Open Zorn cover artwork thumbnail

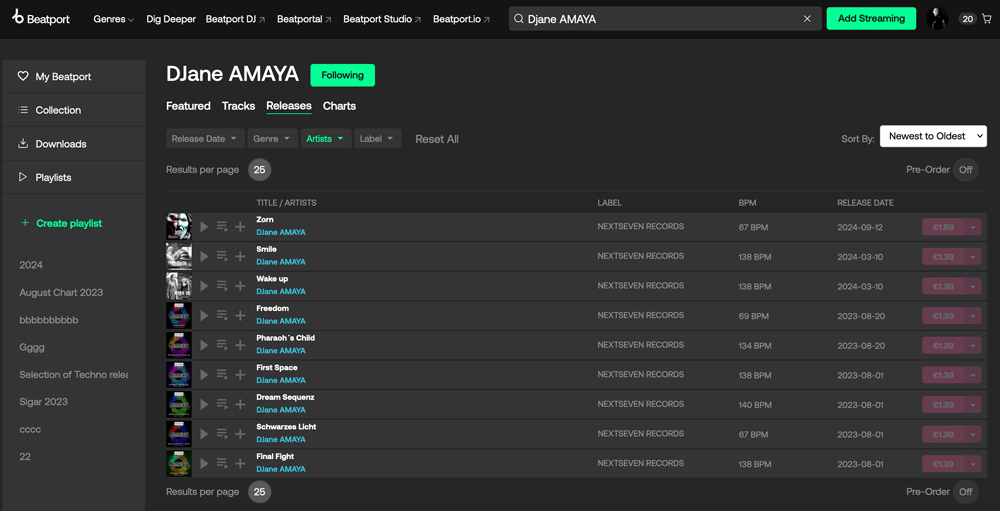point(179,226)
